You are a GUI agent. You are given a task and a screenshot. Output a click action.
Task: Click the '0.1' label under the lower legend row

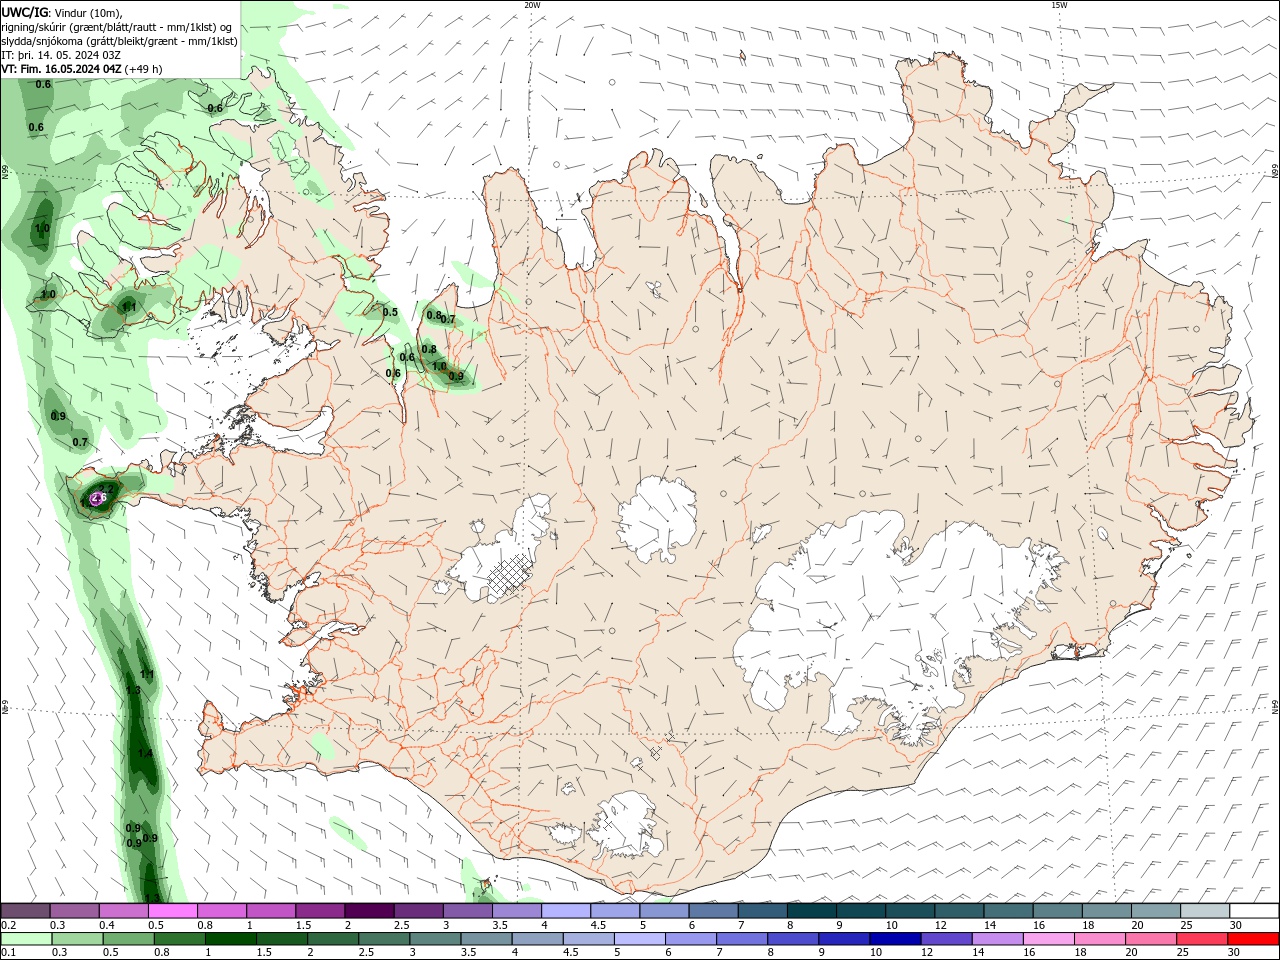[8, 952]
